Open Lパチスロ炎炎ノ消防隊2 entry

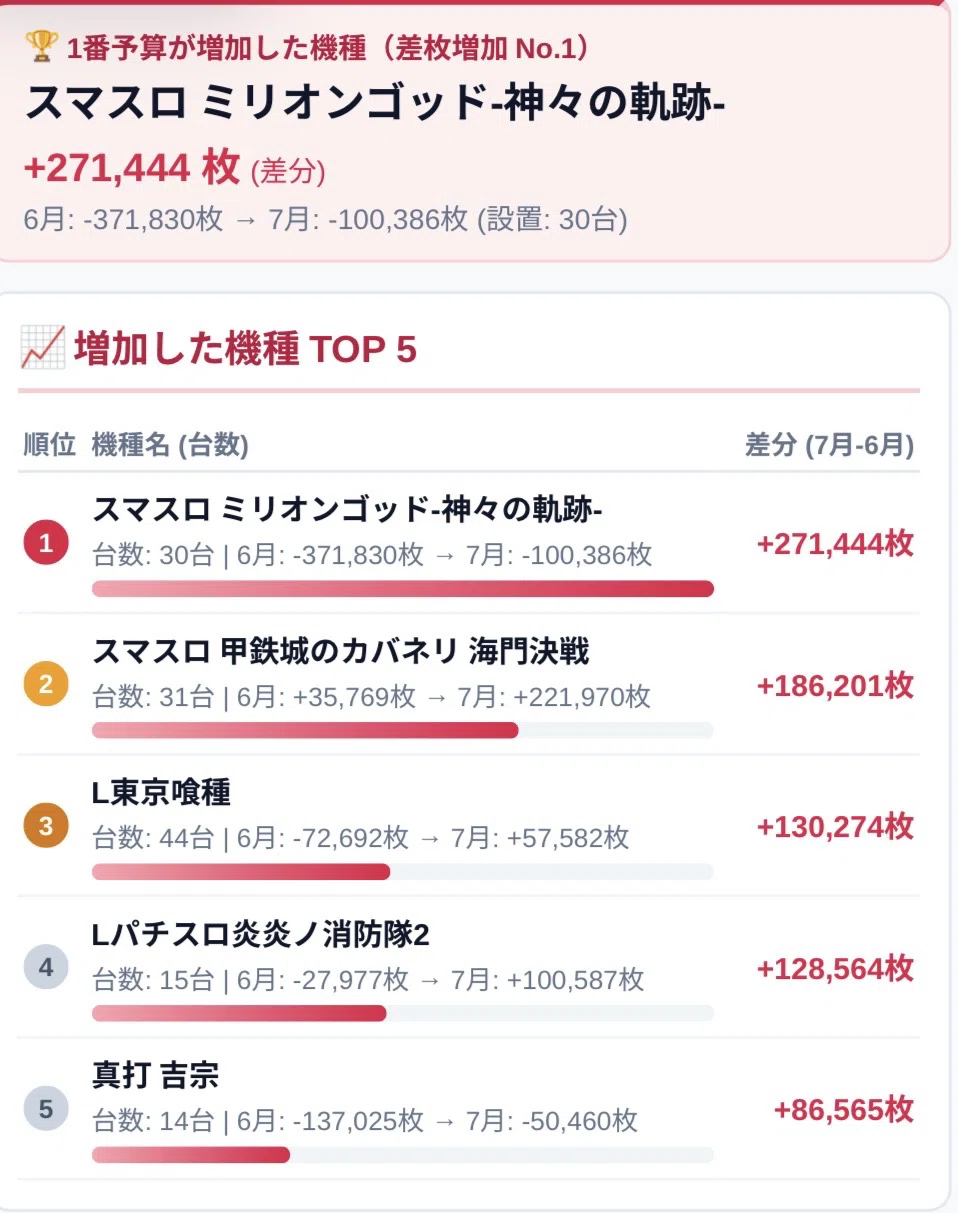click(x=468, y=967)
